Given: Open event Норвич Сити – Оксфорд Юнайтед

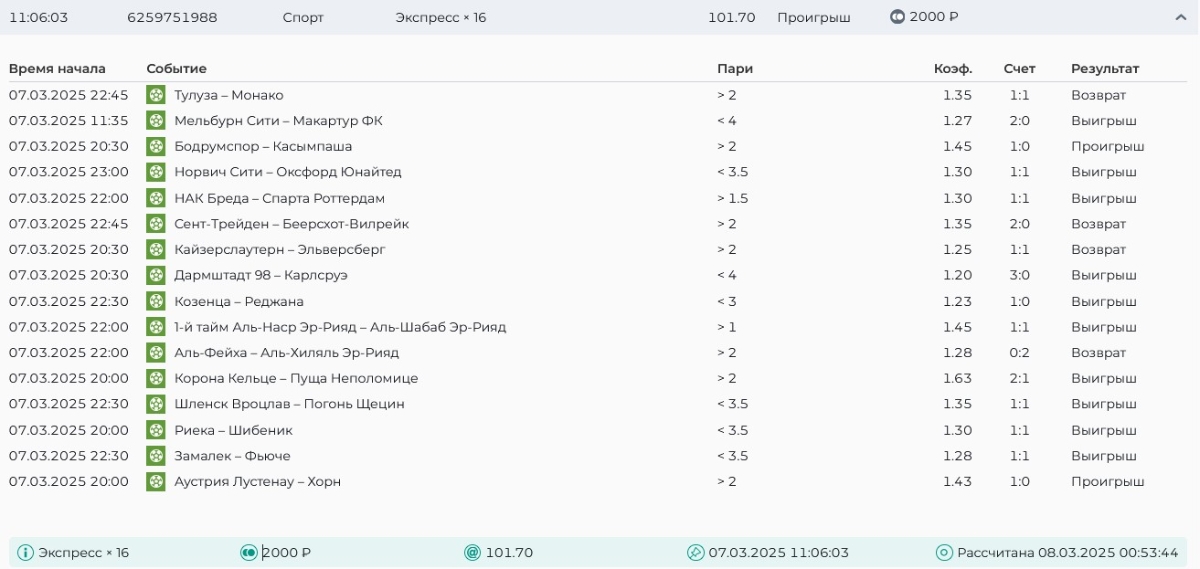Looking at the screenshot, I should click(288, 172).
